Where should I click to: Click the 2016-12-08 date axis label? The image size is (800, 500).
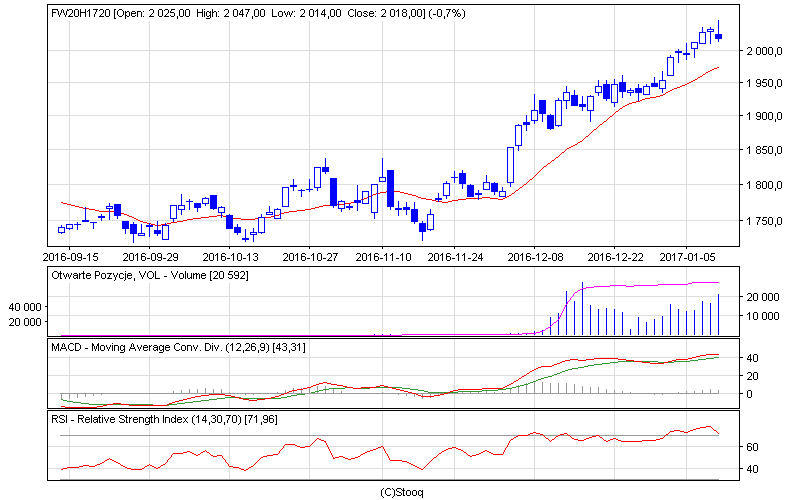535,257
